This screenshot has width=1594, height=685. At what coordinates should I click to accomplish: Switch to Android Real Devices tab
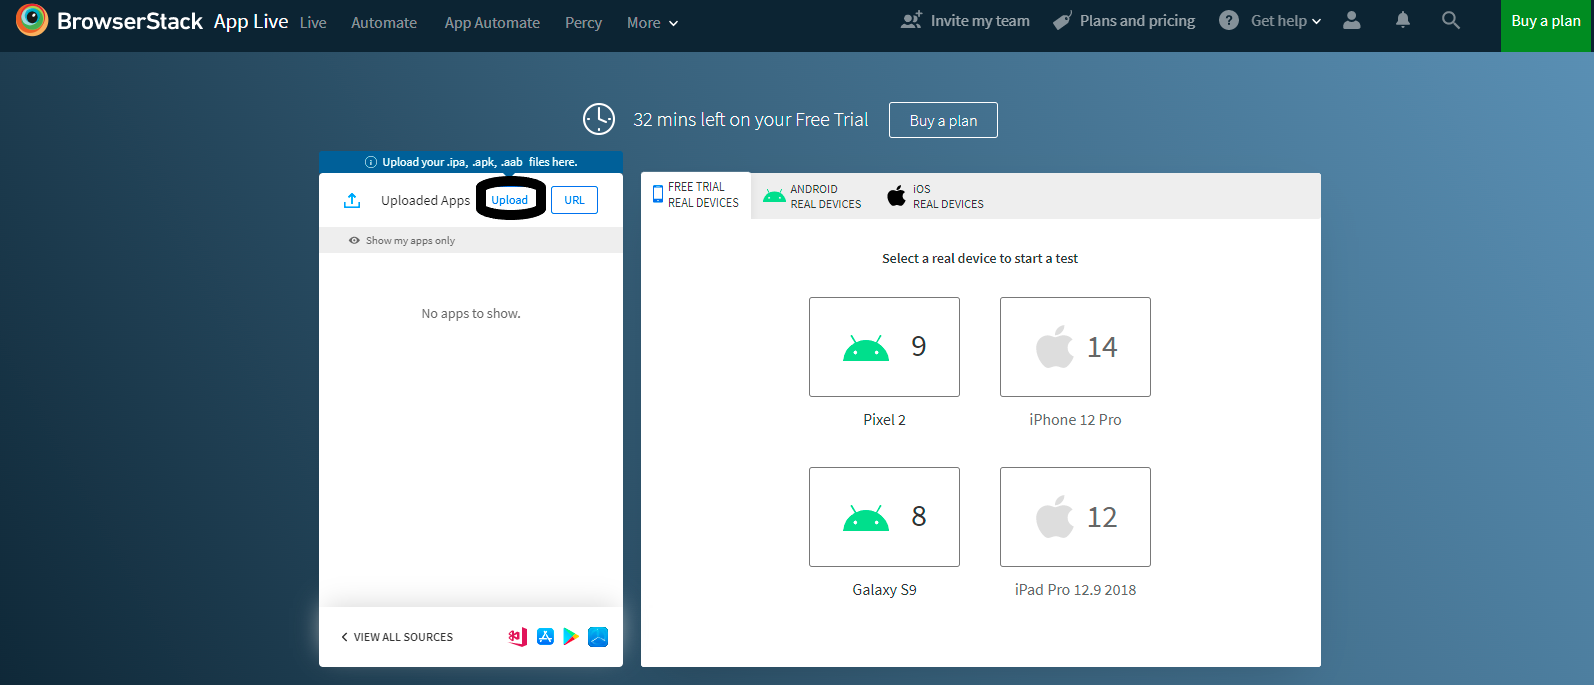(x=812, y=197)
